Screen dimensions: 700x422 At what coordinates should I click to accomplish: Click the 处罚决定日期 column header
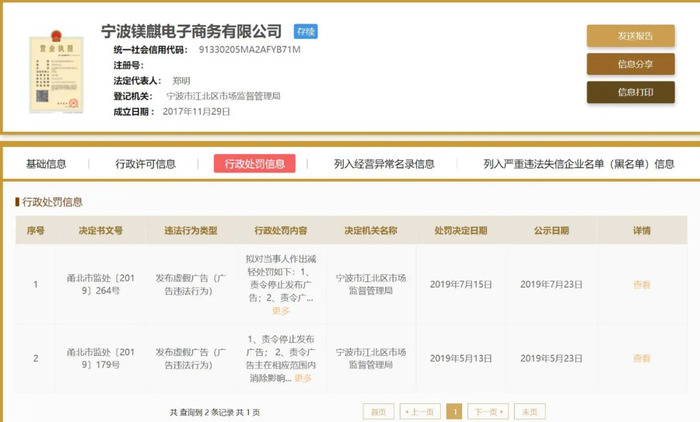[461, 230]
